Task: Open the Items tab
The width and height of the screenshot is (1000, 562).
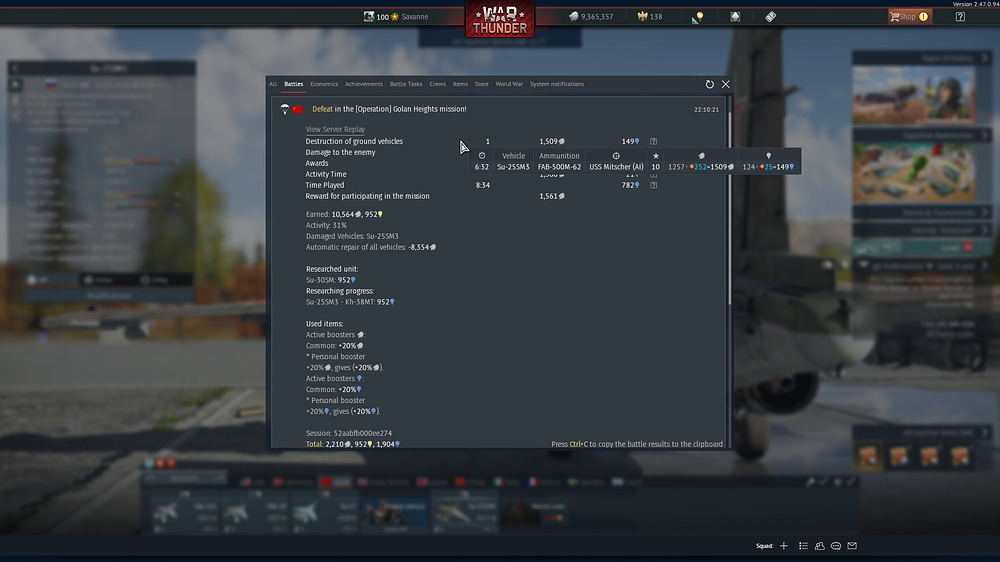Action: tap(460, 84)
